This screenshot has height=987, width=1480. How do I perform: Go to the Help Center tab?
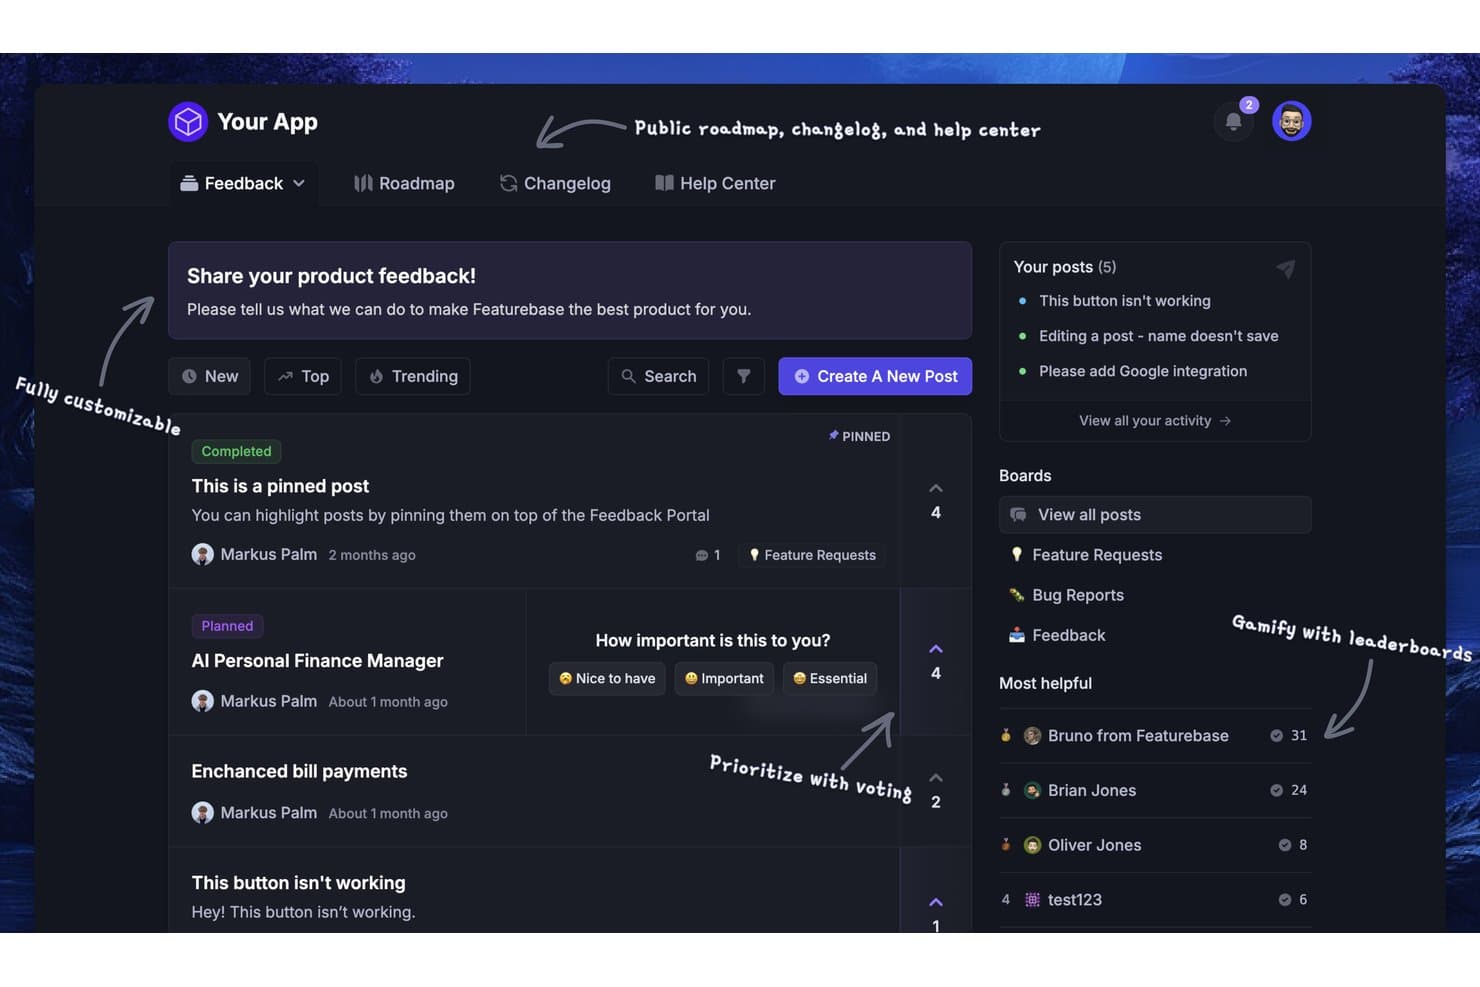click(715, 184)
